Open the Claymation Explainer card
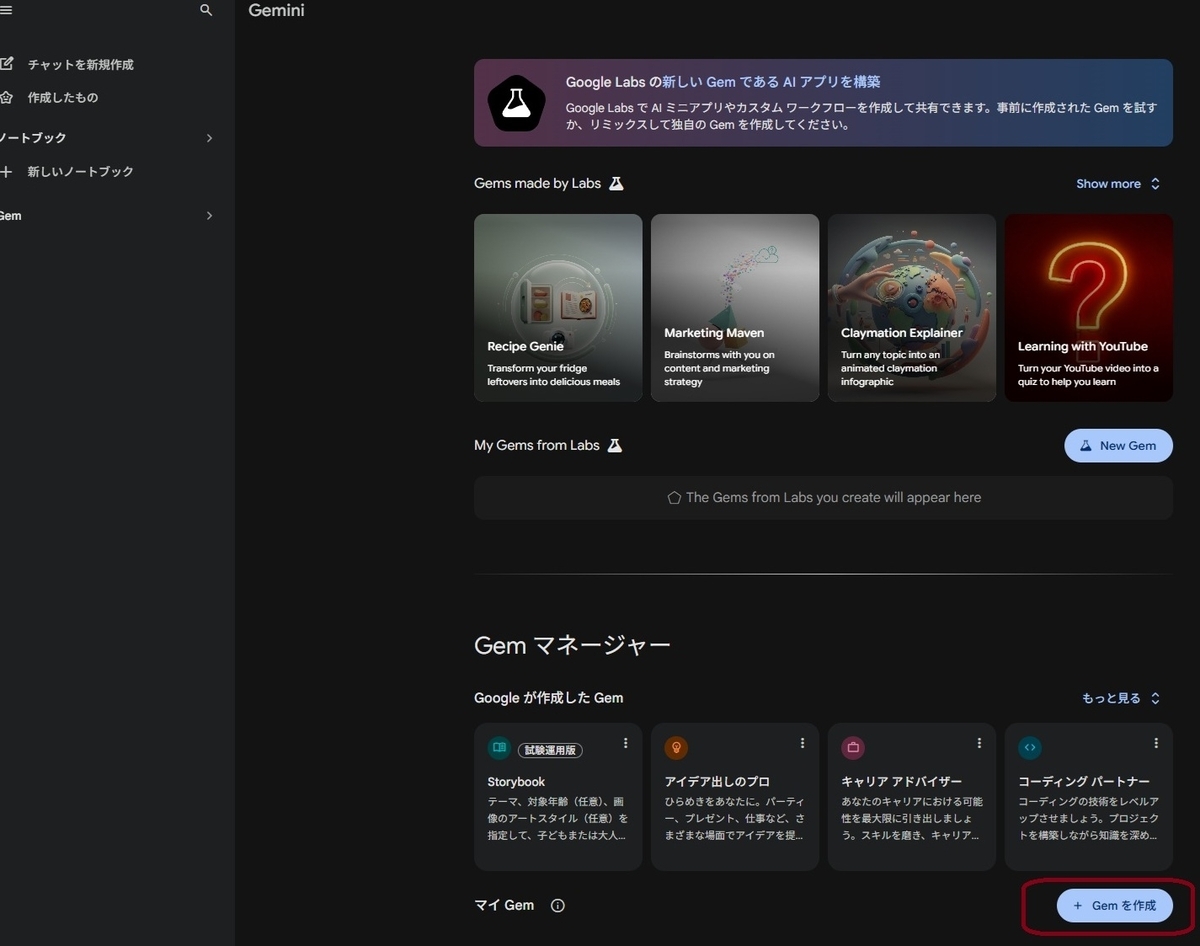 [x=912, y=308]
